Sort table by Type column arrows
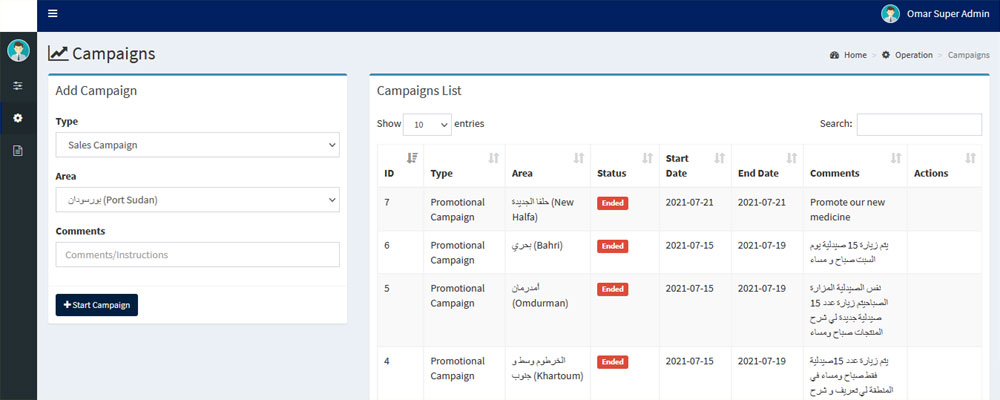Screen dimensions: 1000x400 494,158
